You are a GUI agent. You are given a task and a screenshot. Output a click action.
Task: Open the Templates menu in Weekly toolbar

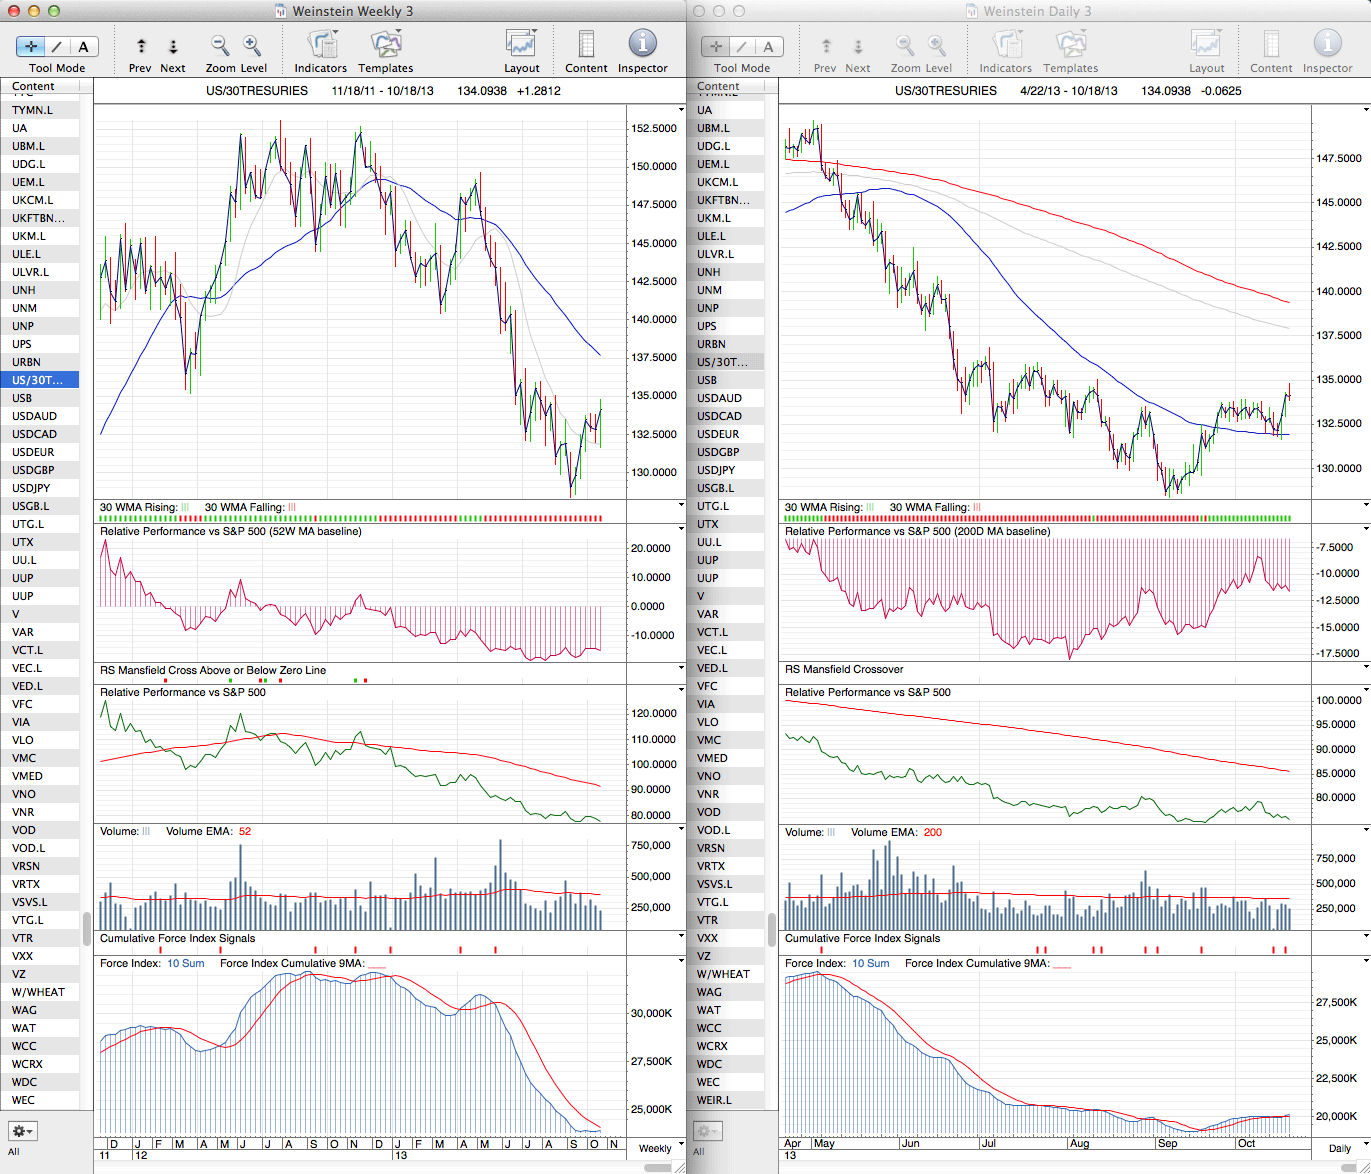pyautogui.click(x=385, y=45)
